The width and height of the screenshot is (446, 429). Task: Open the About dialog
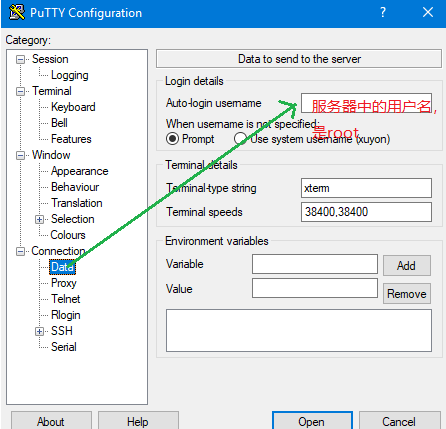pos(51,421)
